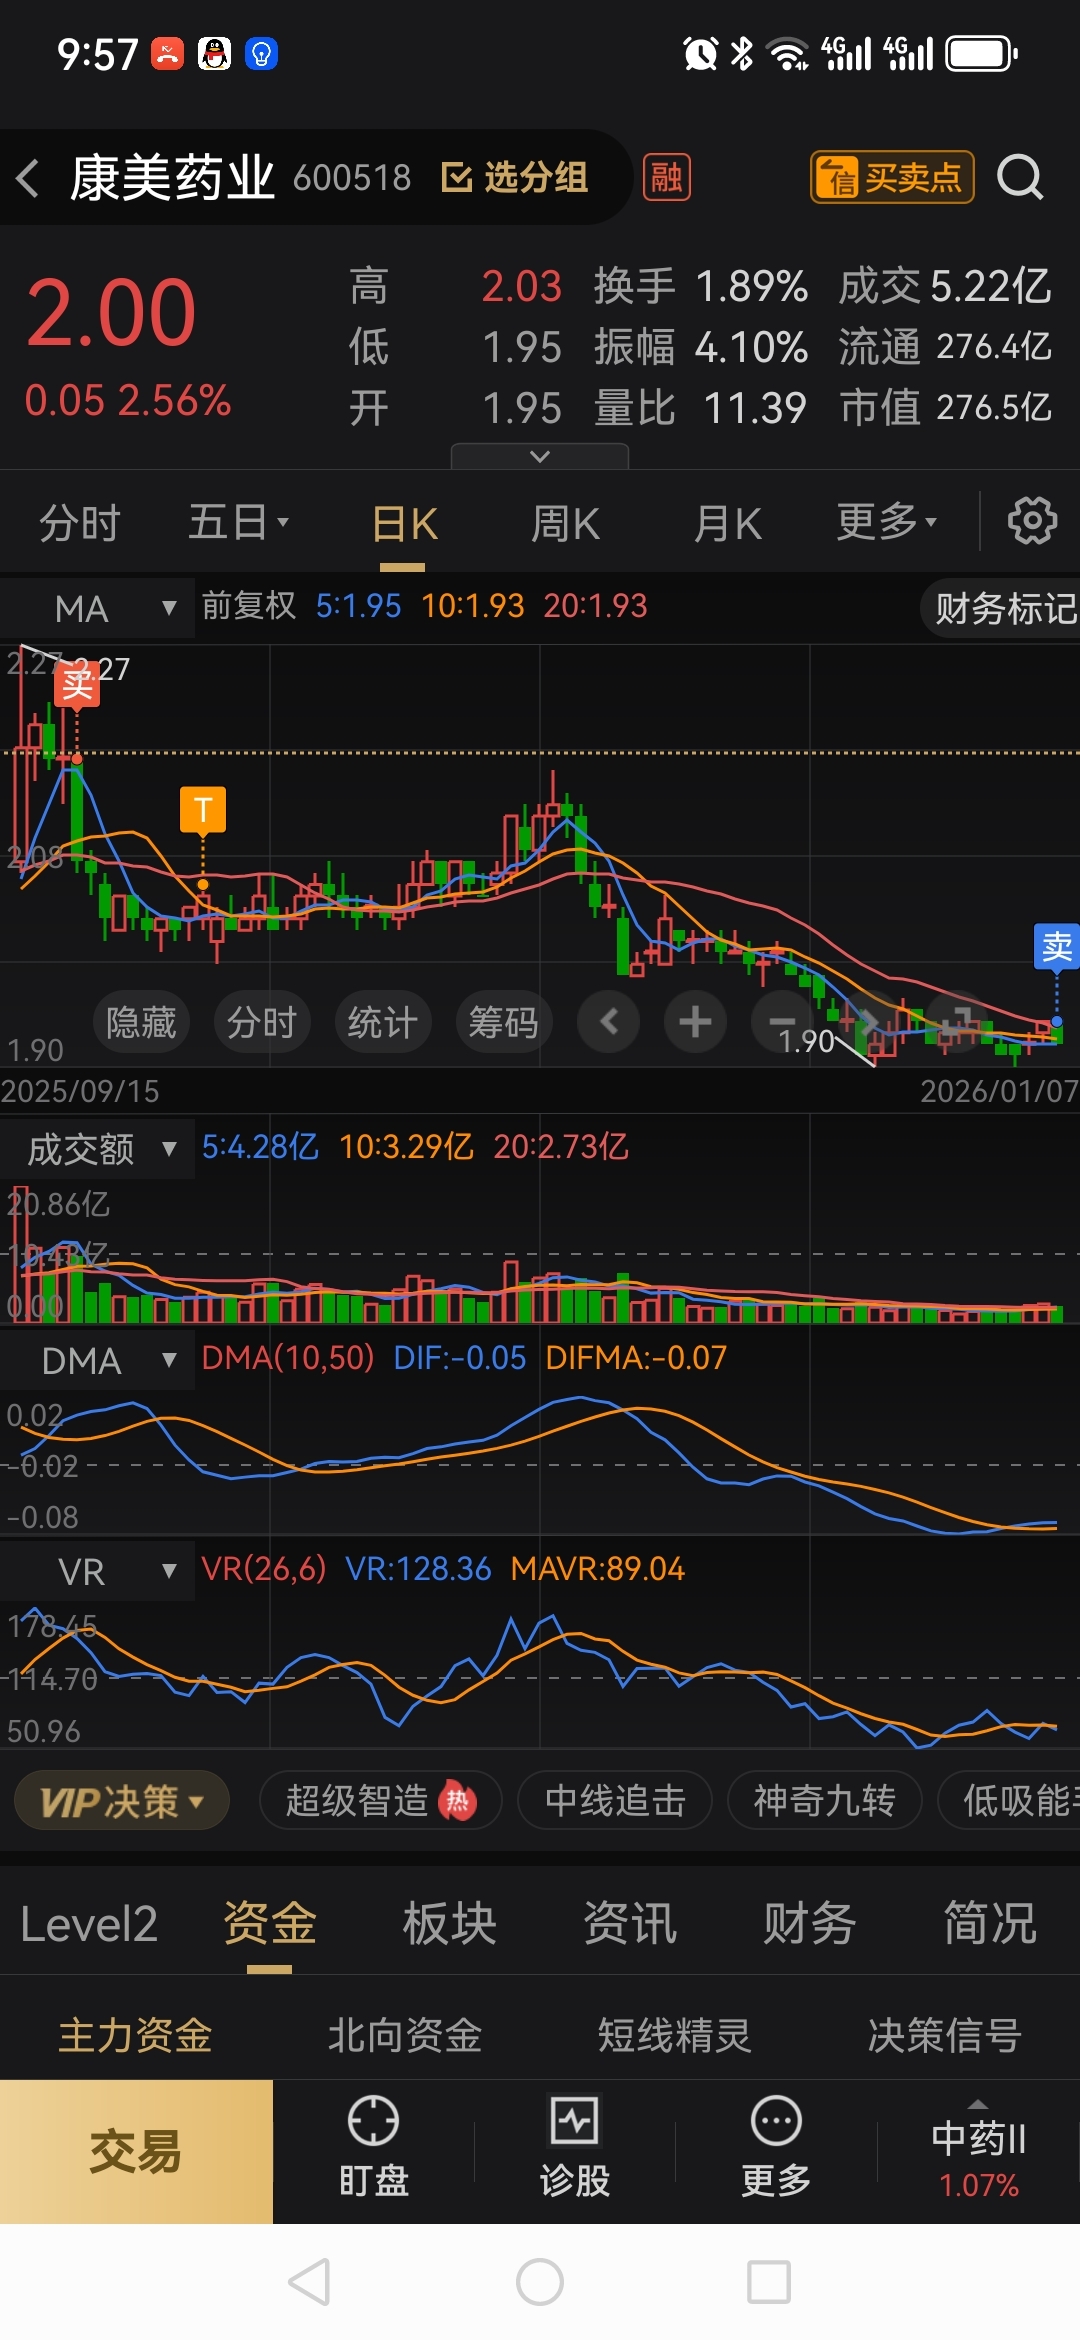
Task: Select 决策信号 sub-tab
Action: [x=945, y=2035]
